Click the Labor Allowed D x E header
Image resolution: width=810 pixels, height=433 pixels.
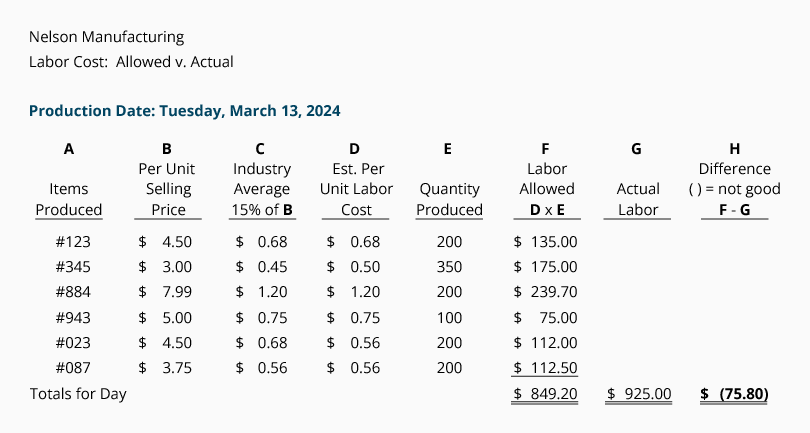click(x=547, y=189)
